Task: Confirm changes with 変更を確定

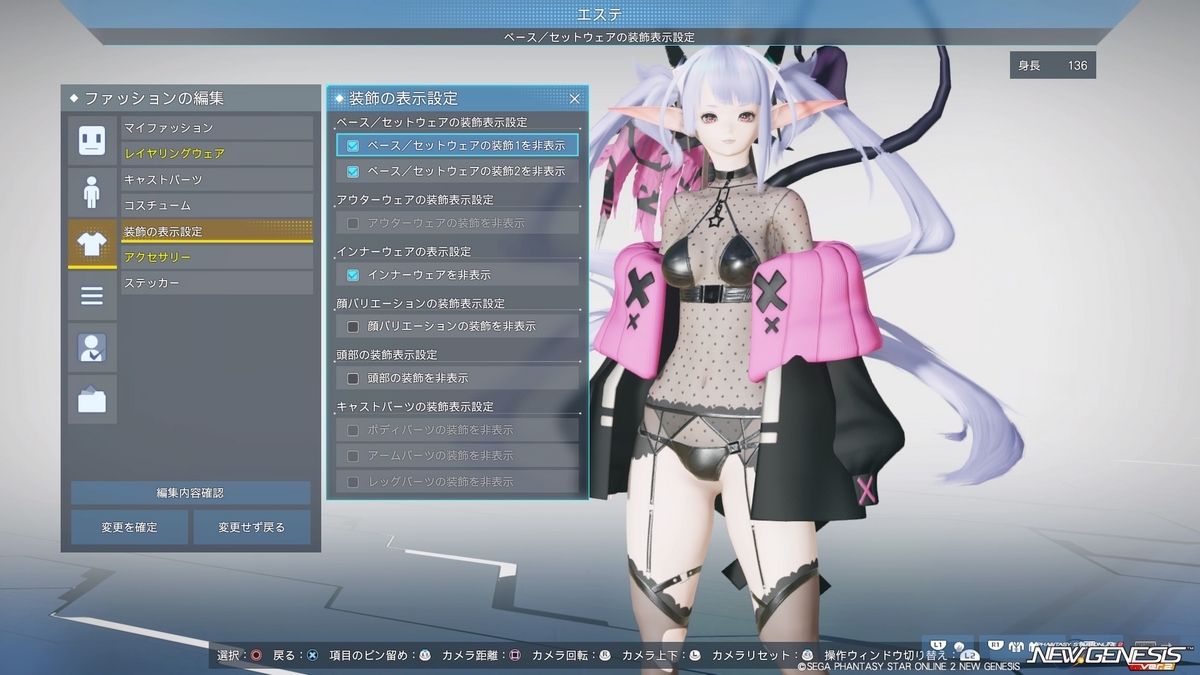Action: coord(129,527)
